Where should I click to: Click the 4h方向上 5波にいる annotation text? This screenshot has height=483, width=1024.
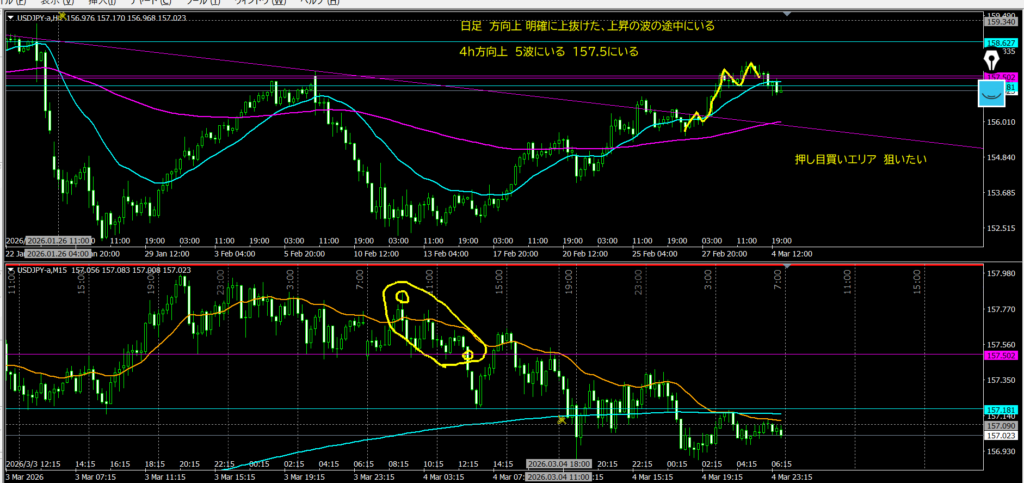click(542, 51)
